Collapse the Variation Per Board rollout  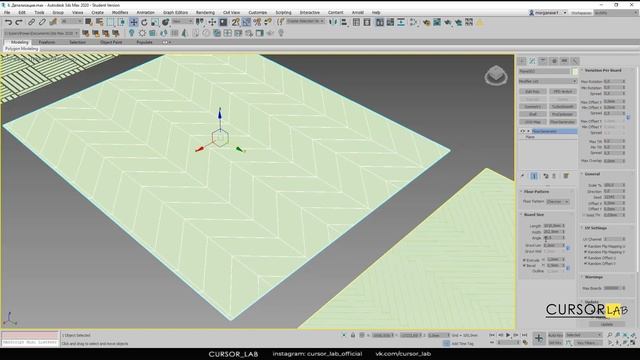[602, 70]
